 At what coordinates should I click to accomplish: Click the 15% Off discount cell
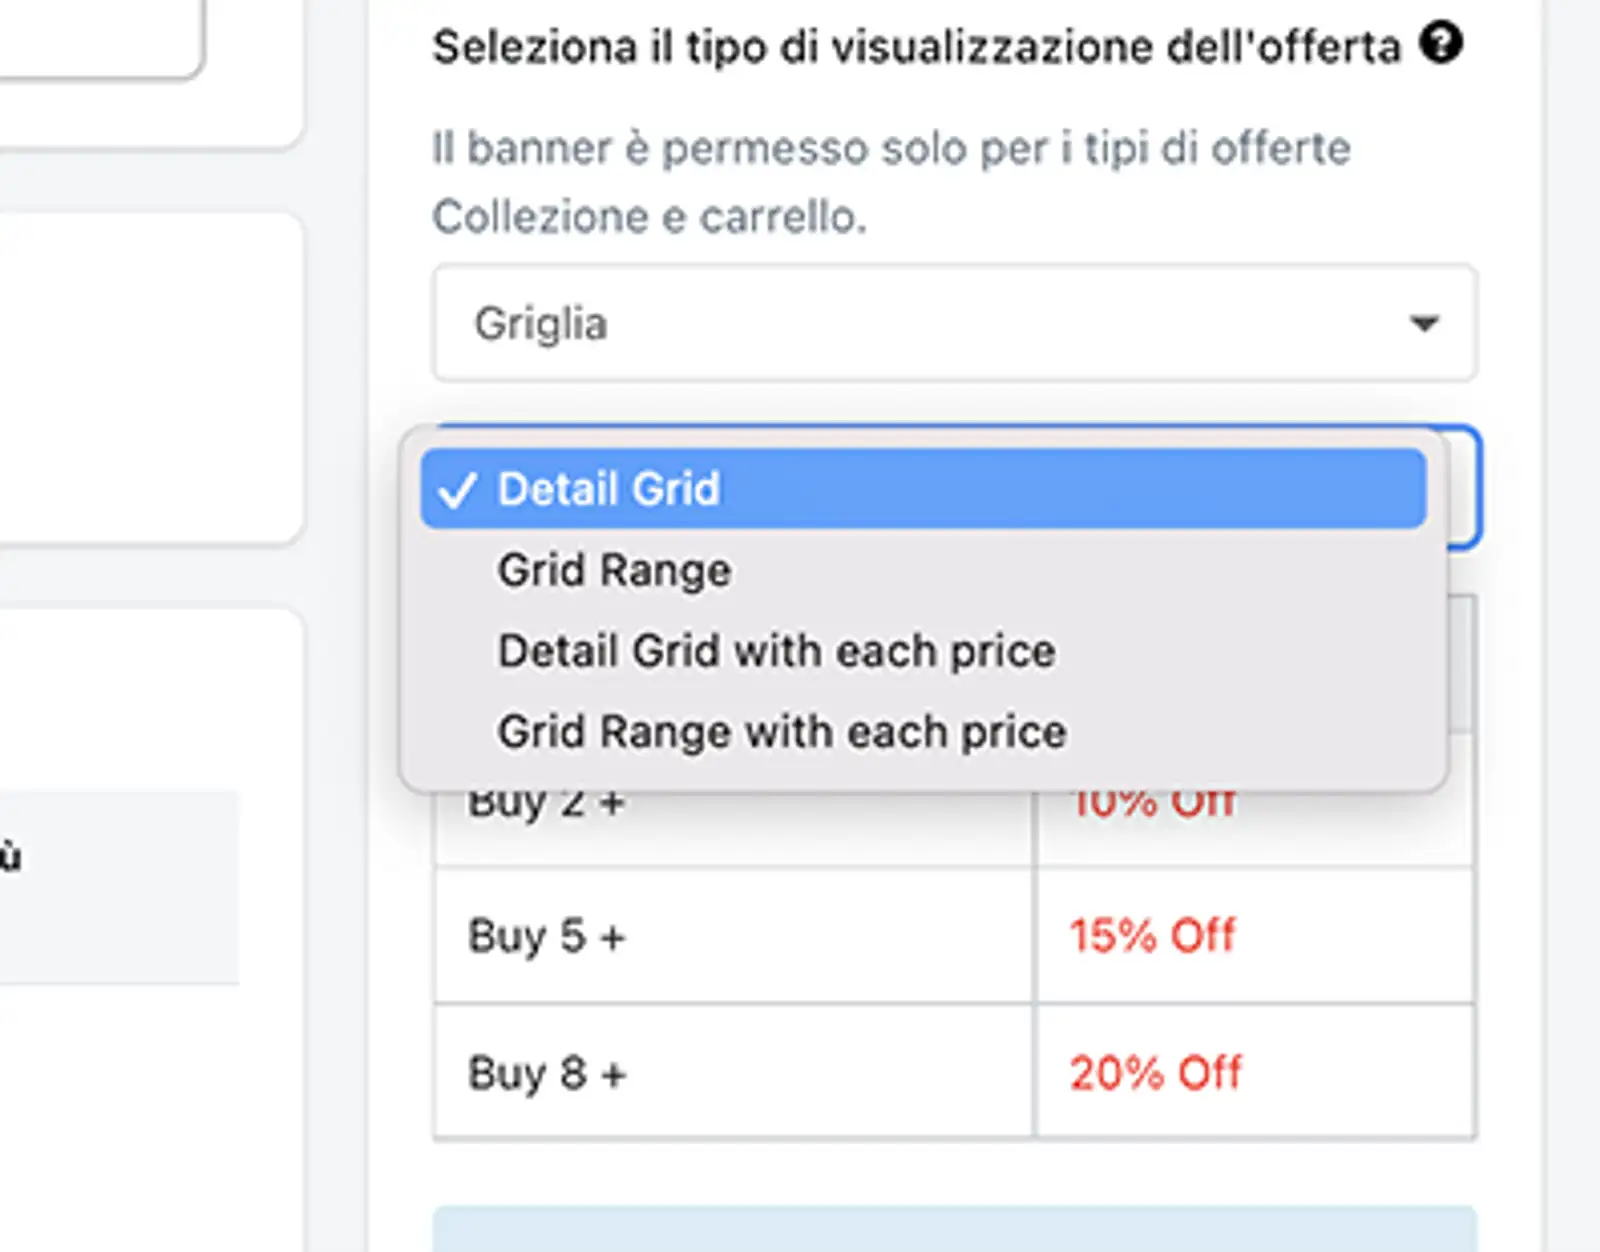1254,937
